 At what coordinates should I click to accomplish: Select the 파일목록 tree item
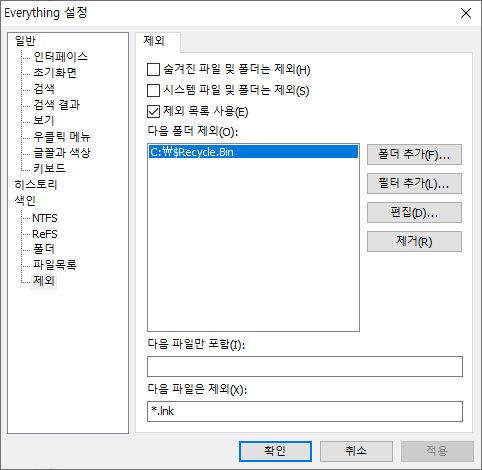pyautogui.click(x=55, y=265)
